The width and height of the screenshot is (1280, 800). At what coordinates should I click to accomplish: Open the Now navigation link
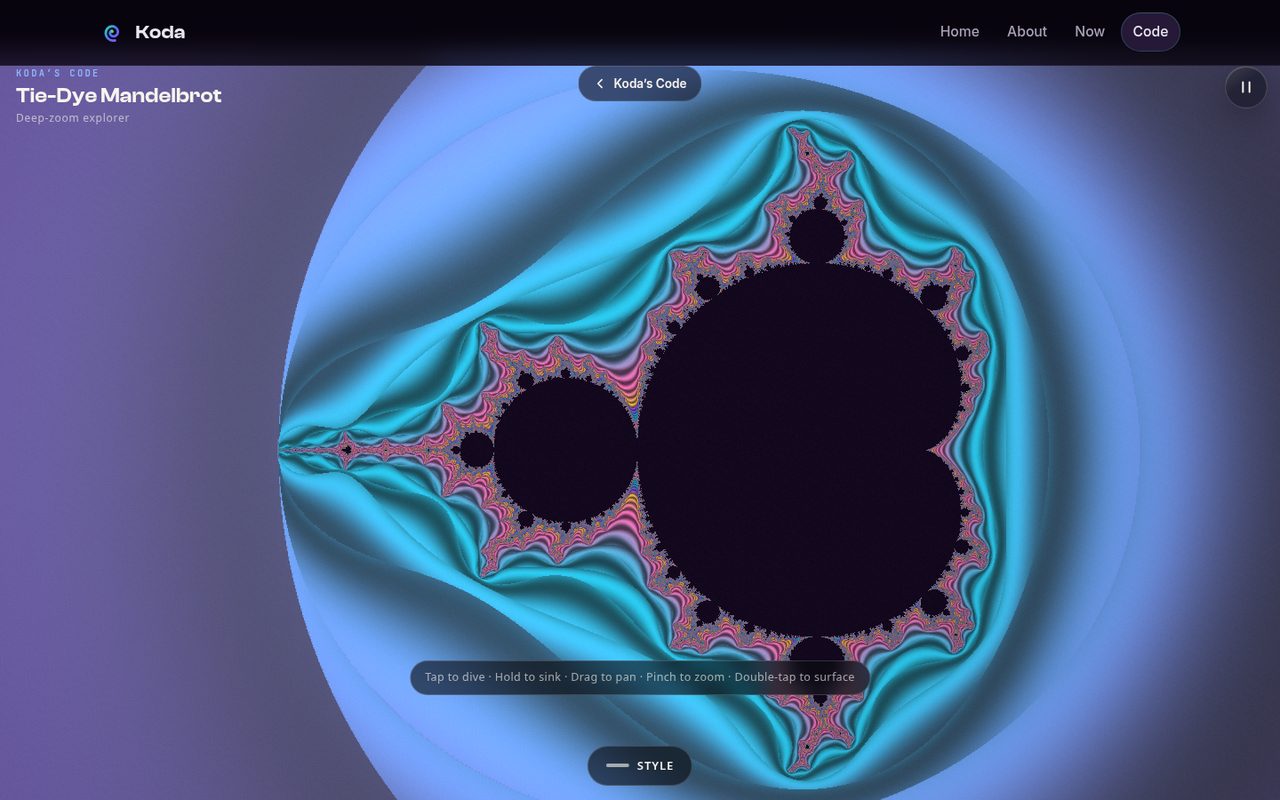(1089, 32)
